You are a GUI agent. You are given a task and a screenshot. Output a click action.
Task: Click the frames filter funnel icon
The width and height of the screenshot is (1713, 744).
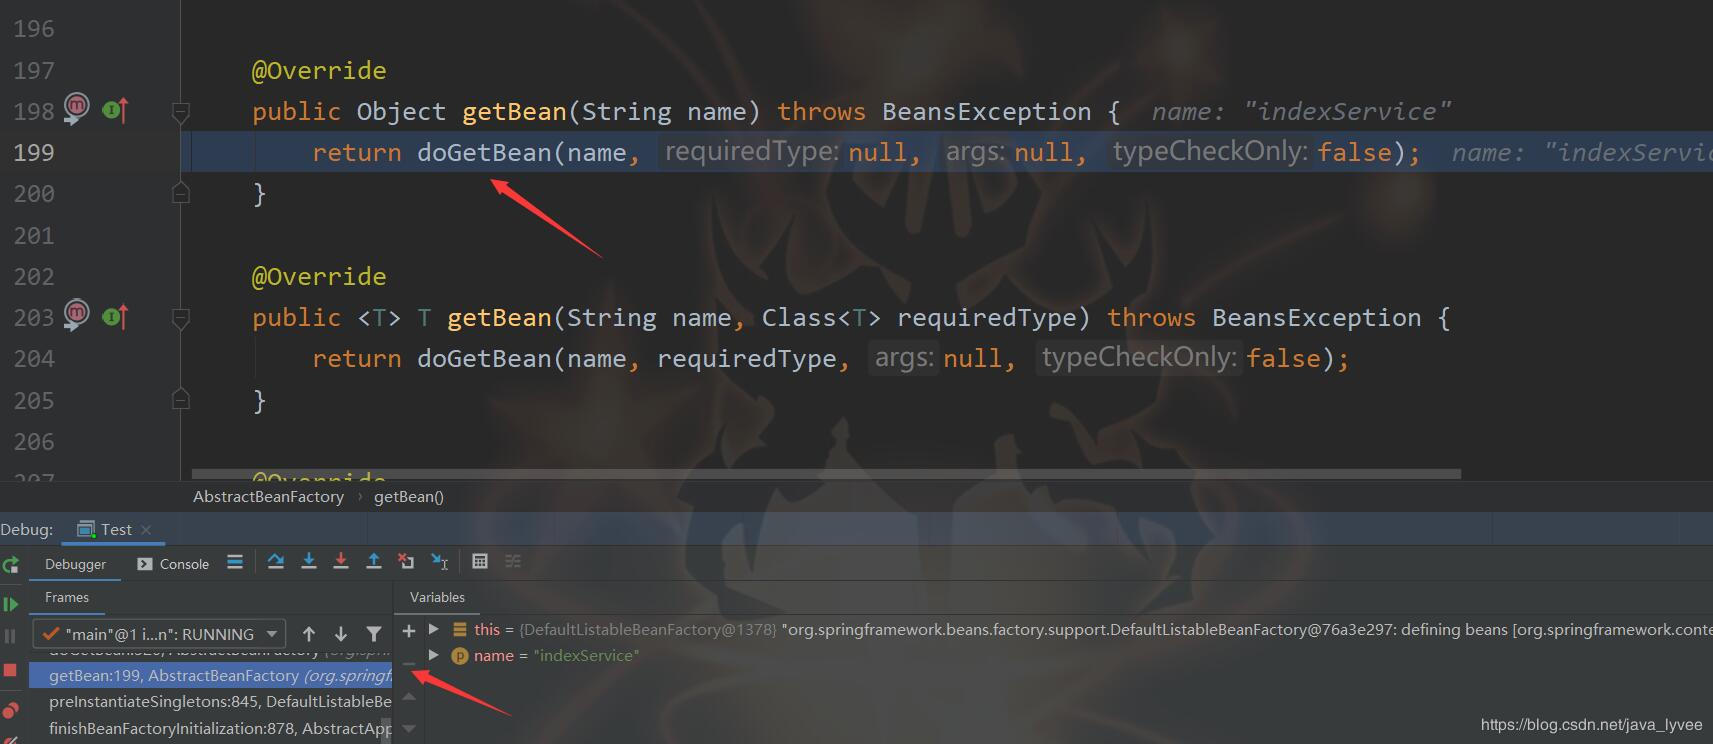click(x=374, y=634)
